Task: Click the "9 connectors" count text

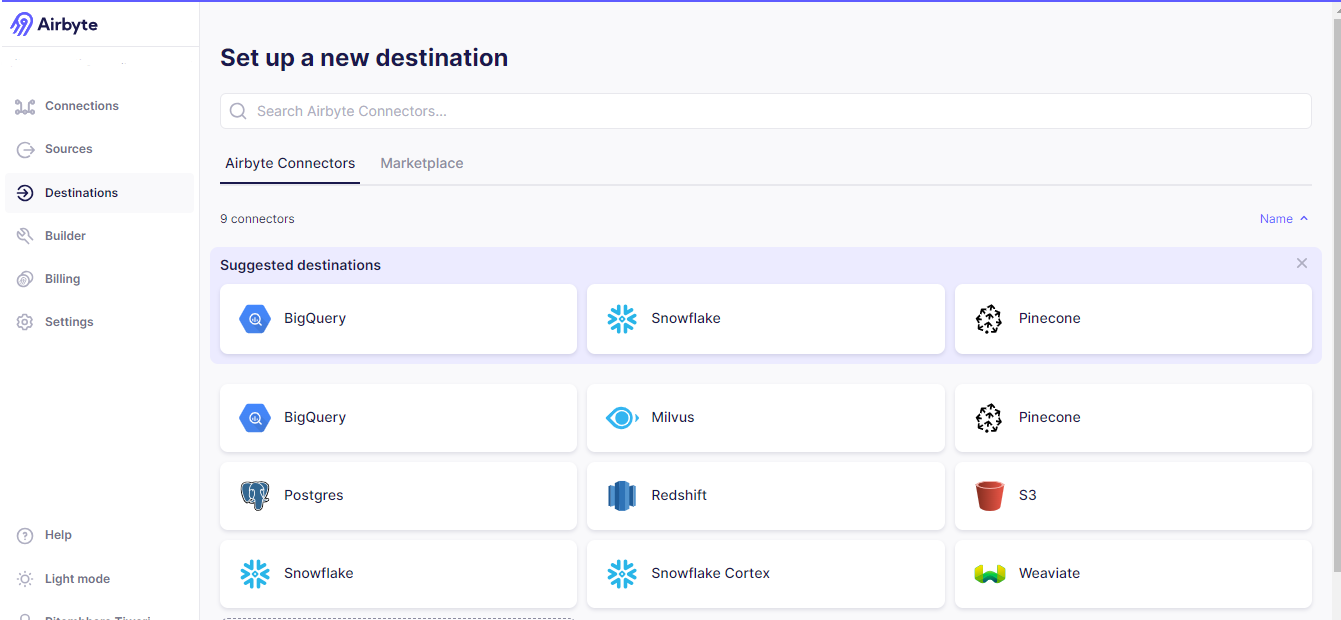Action: click(257, 219)
